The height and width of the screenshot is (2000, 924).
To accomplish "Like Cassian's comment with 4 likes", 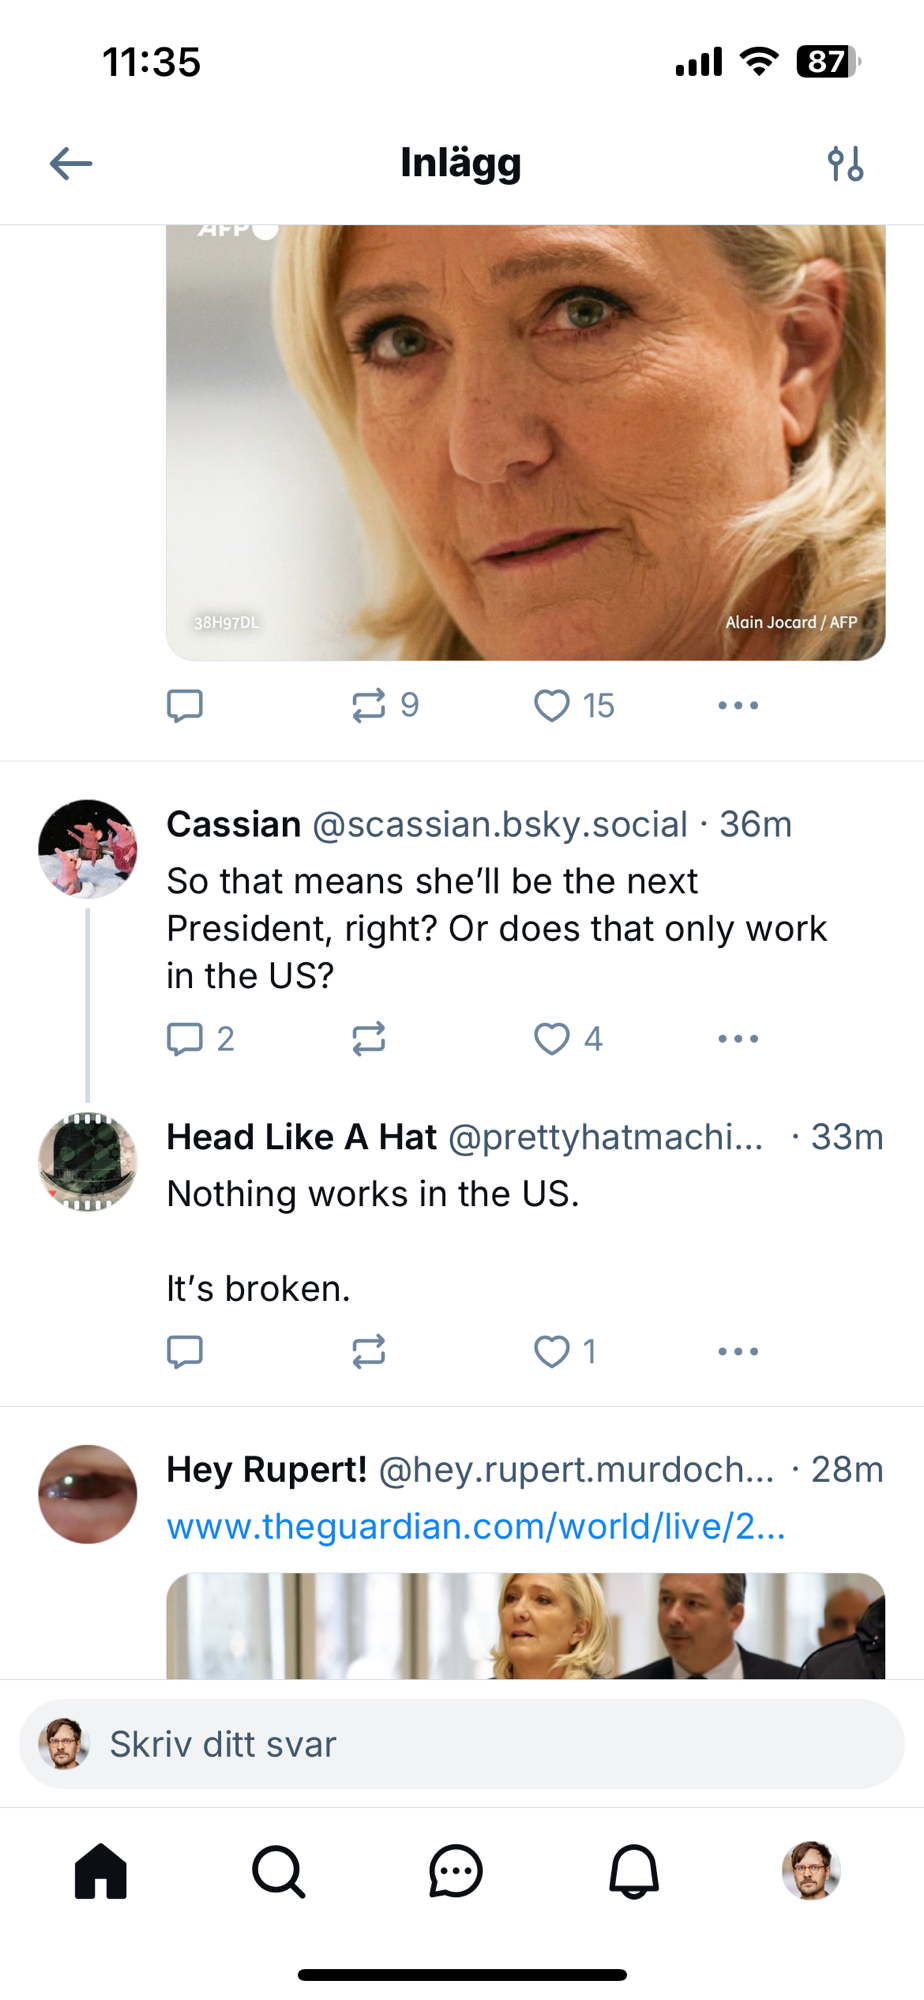I will [552, 1039].
